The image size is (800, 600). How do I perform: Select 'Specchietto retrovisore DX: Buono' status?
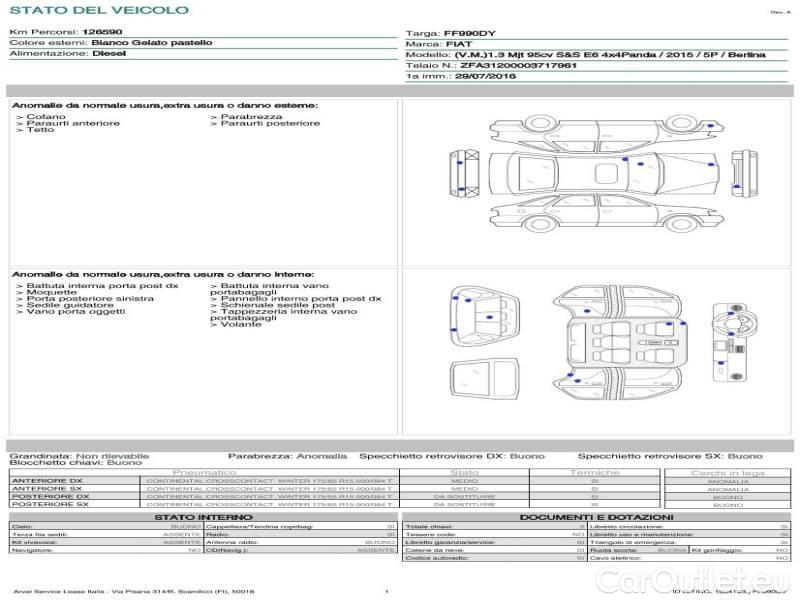coord(452,456)
